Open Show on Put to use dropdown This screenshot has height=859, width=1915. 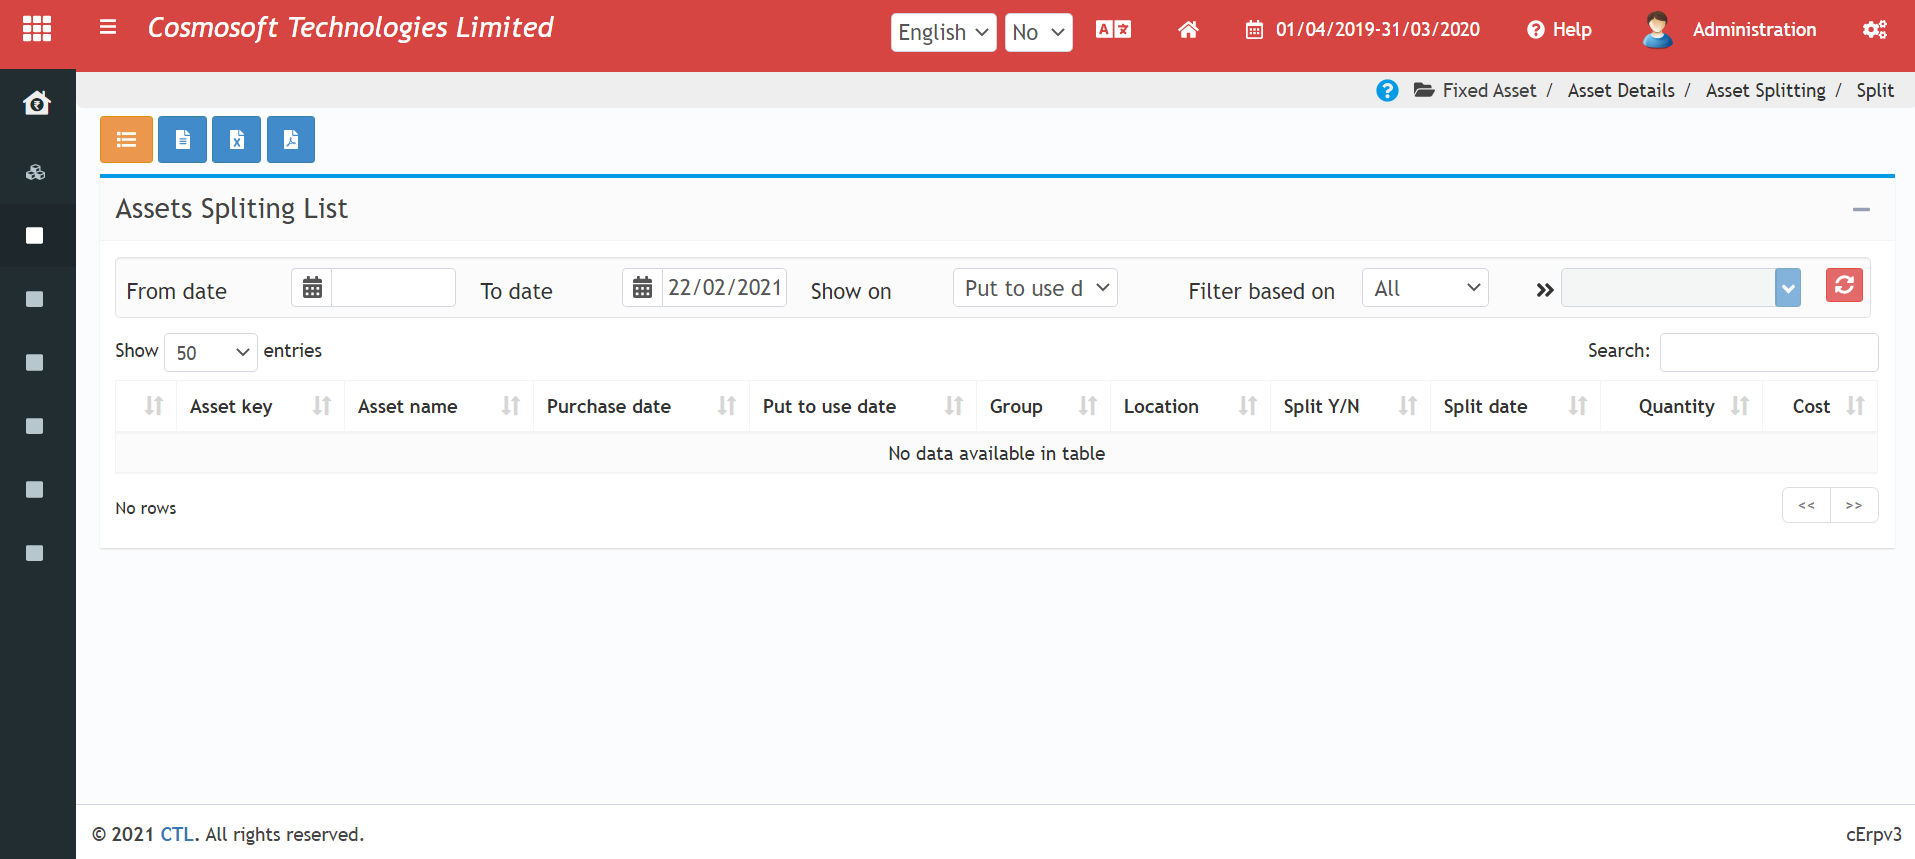tap(1035, 288)
